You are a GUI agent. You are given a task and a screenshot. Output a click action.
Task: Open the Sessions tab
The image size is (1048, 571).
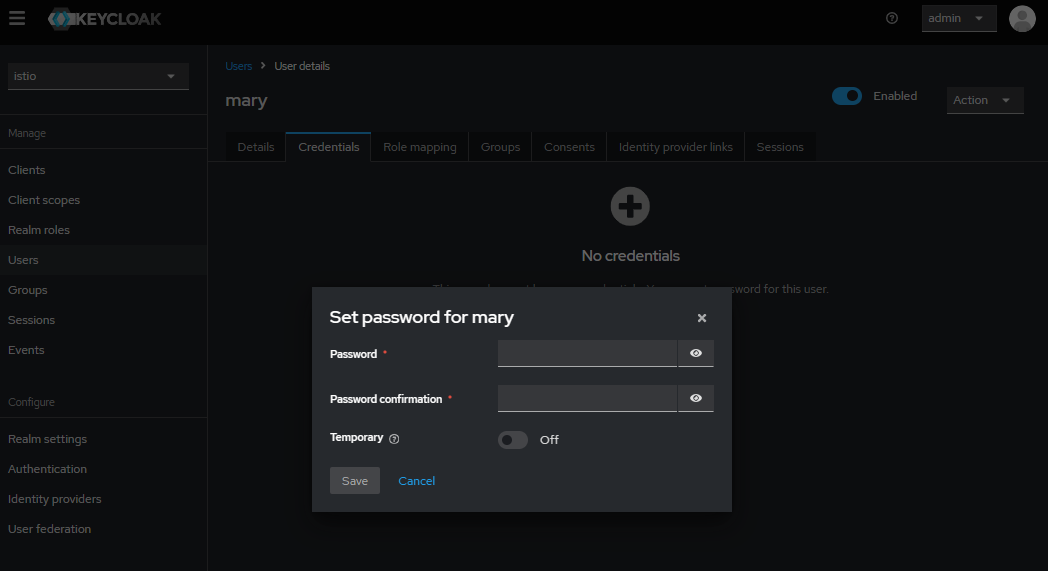pos(780,147)
